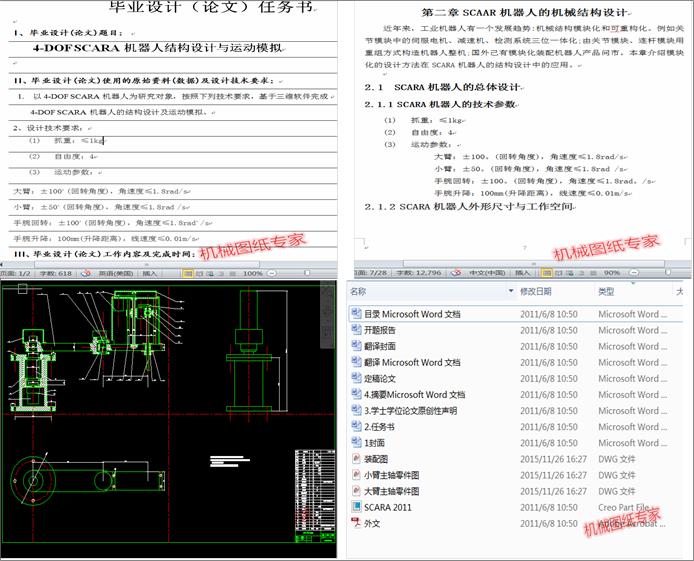Click word count 12,796 in status bar
Image resolution: width=694 pixels, height=561 pixels.
(x=419, y=273)
